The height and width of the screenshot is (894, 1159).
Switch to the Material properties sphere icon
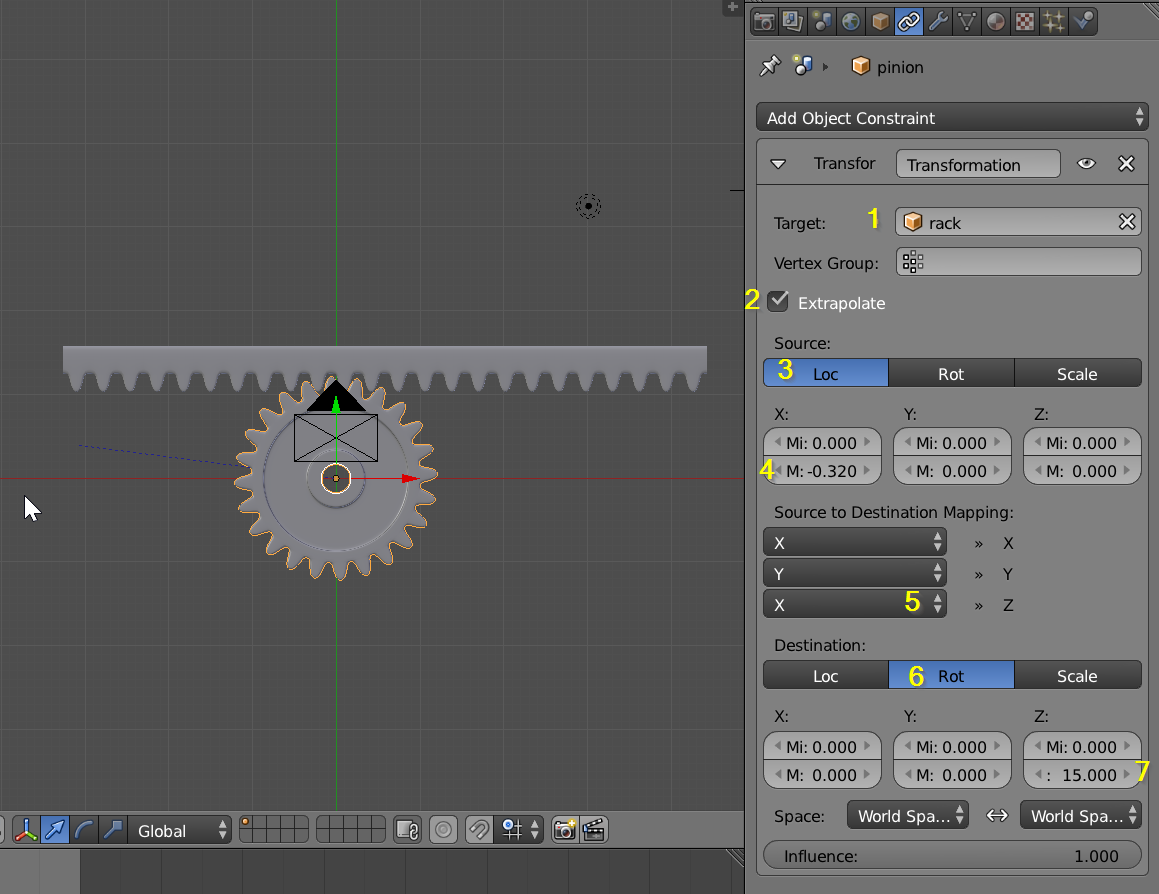click(995, 21)
